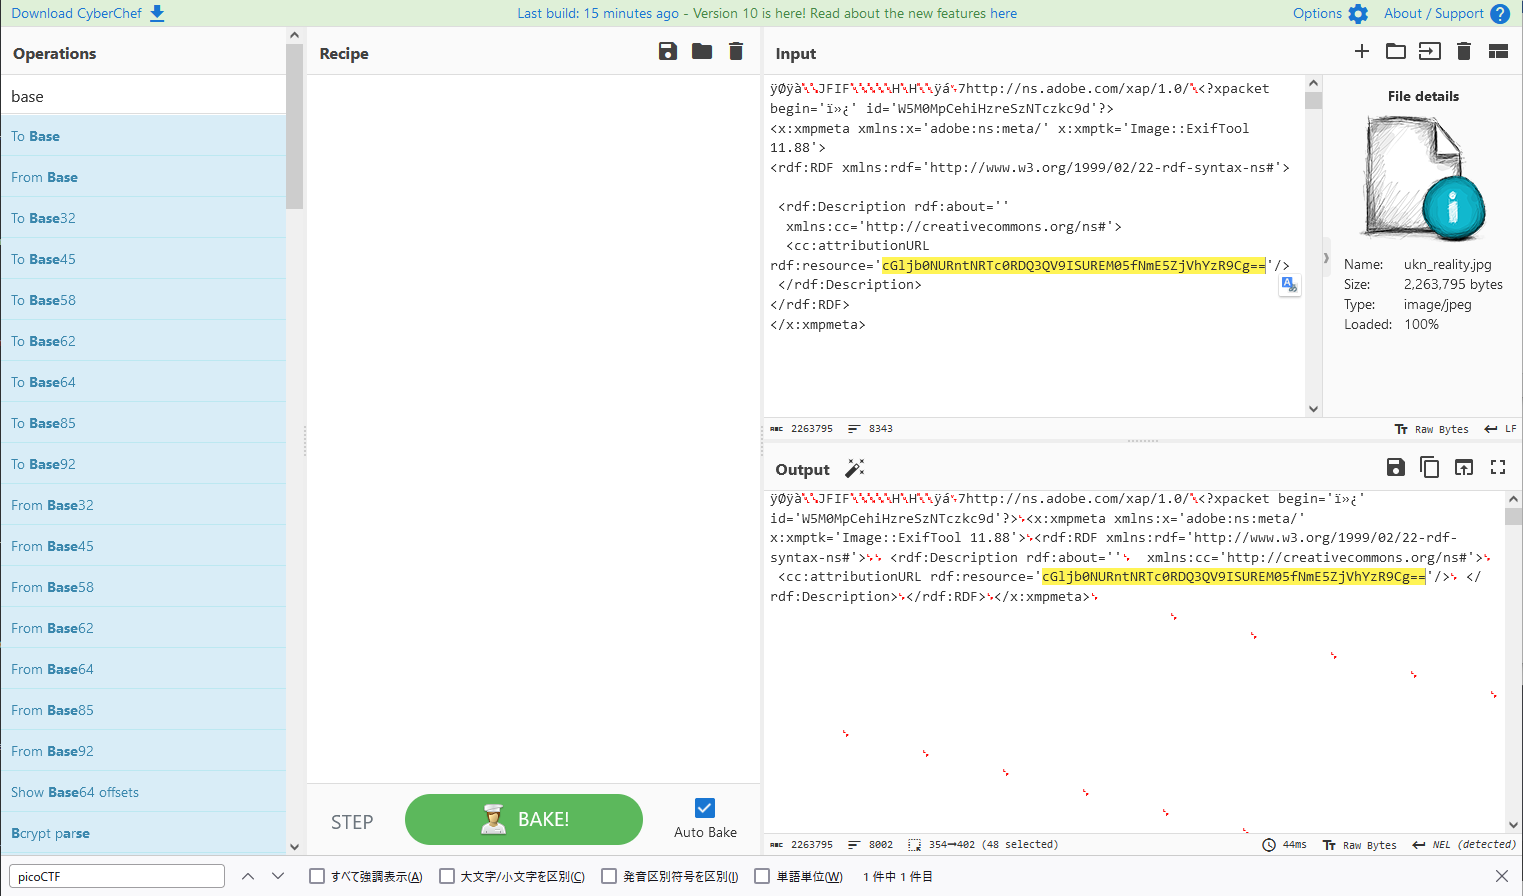Replace input with output icon
The image size is (1523, 896).
tap(1464, 467)
